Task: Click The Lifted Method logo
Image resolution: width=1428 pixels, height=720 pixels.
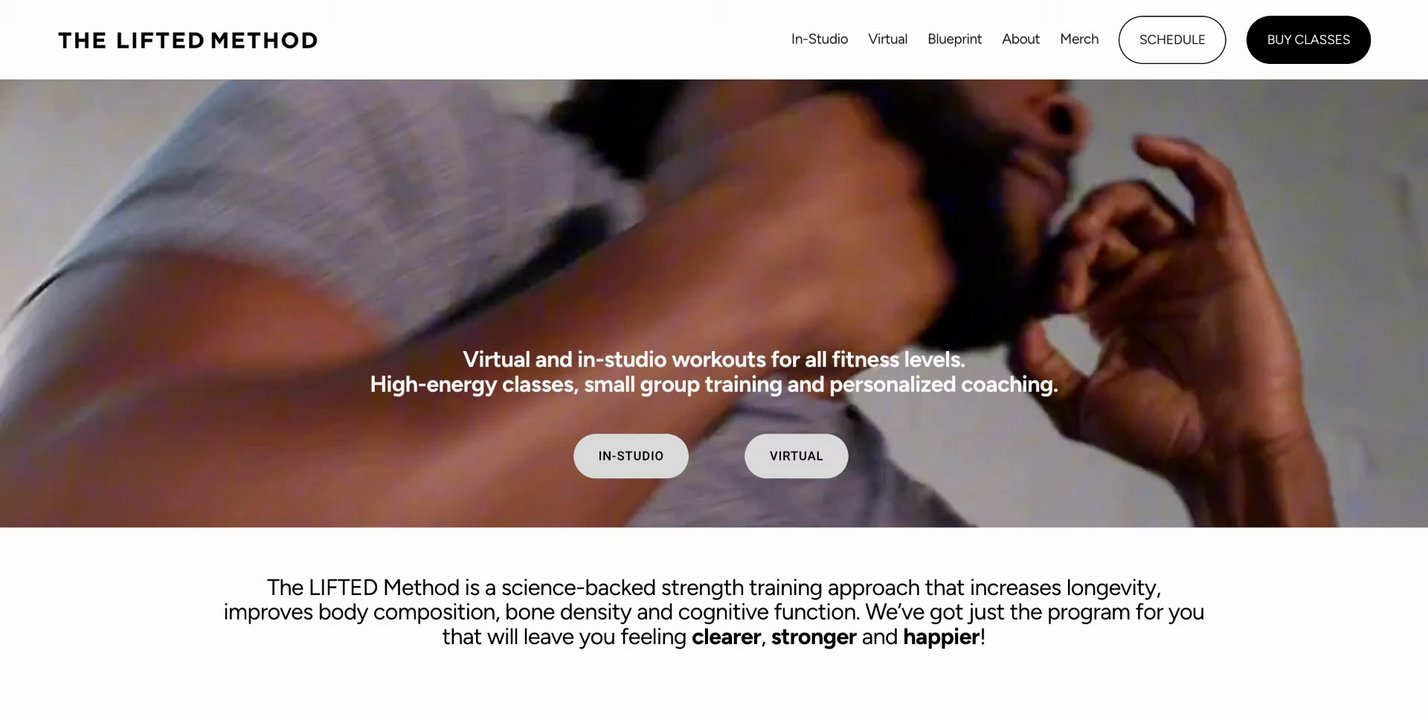Action: click(187, 40)
